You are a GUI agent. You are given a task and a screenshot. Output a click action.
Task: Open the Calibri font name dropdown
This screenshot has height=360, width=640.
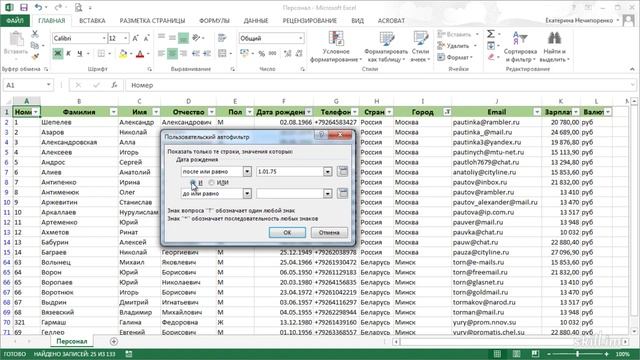tap(104, 38)
